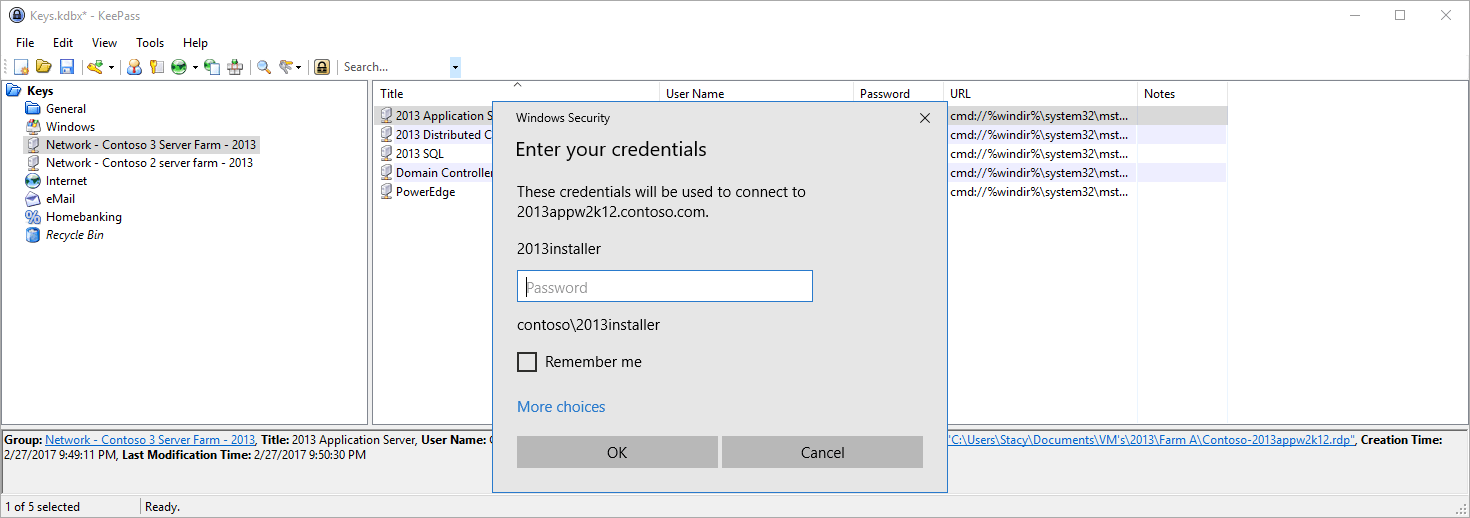The width and height of the screenshot is (1470, 518).
Task: Select the Keys root folder icon
Action: 14,91
